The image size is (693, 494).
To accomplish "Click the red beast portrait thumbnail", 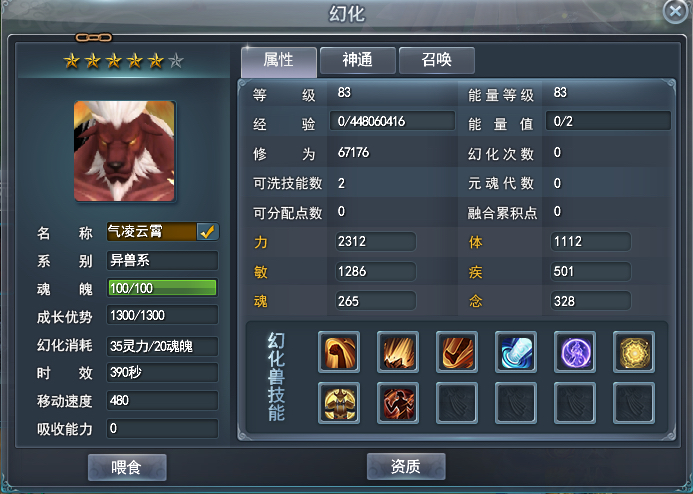I will 124,151.
